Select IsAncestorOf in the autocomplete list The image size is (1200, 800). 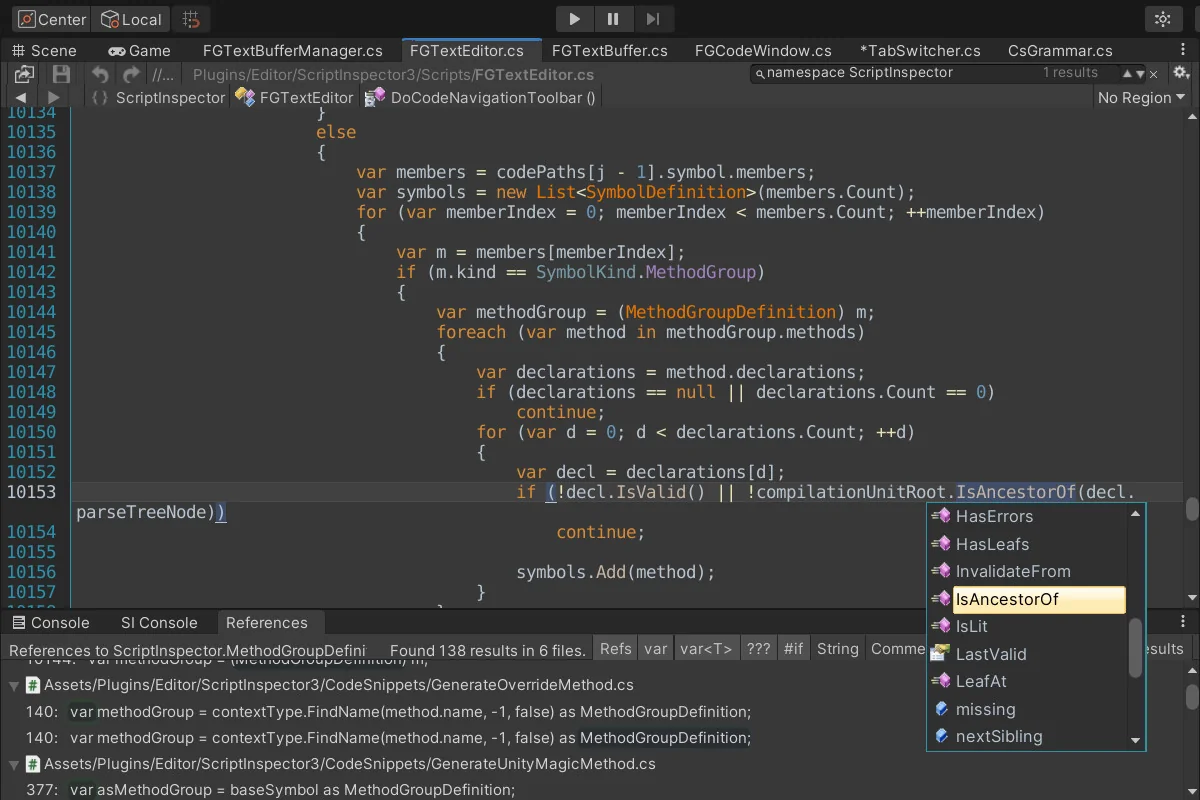click(x=1038, y=599)
